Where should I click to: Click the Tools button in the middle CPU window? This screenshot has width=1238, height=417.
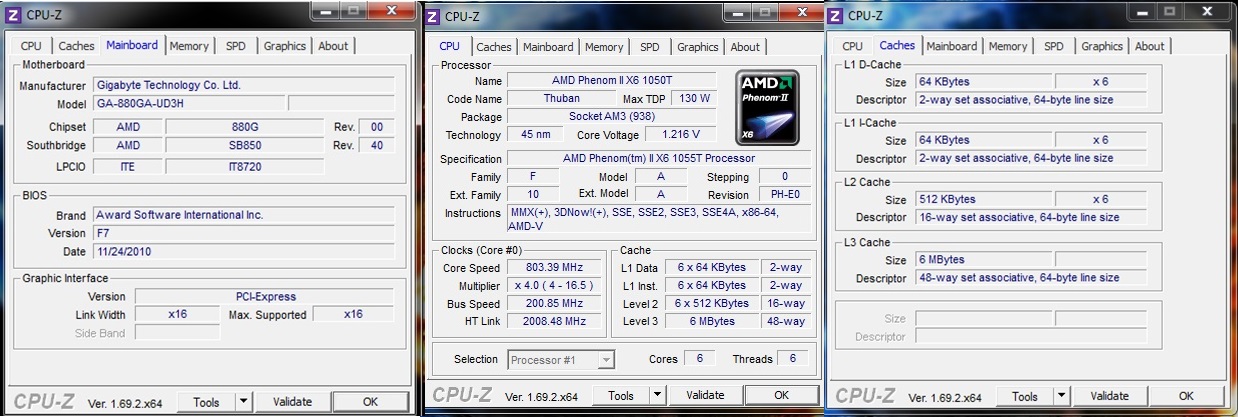(621, 395)
